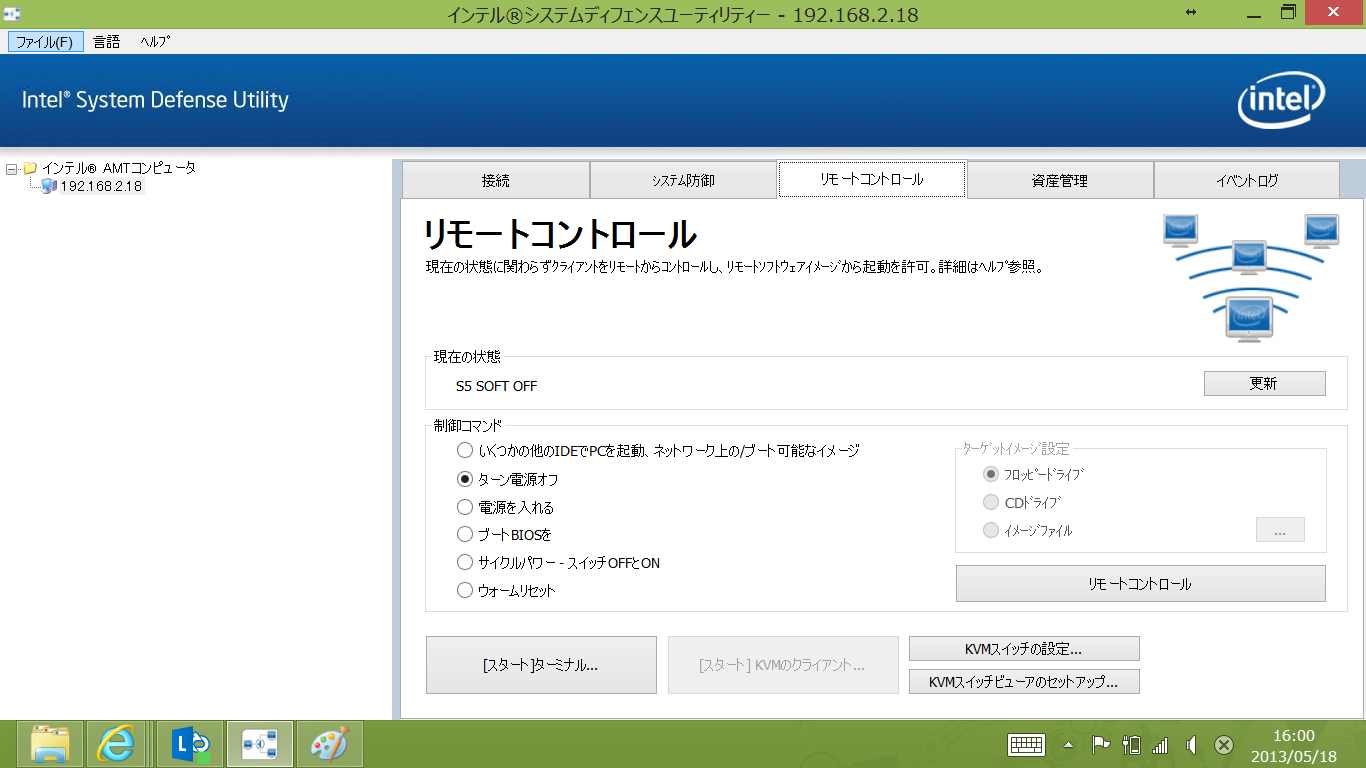
Task: Switch to the 接続 tab
Action: 496,180
